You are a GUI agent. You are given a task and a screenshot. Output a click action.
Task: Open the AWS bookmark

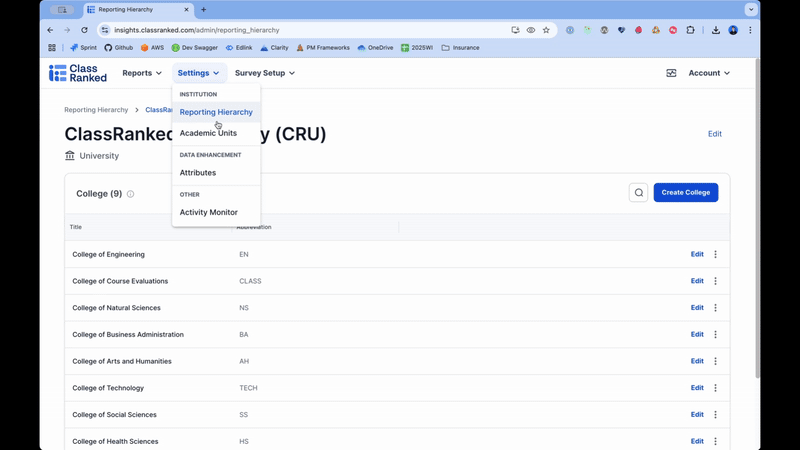click(152, 47)
